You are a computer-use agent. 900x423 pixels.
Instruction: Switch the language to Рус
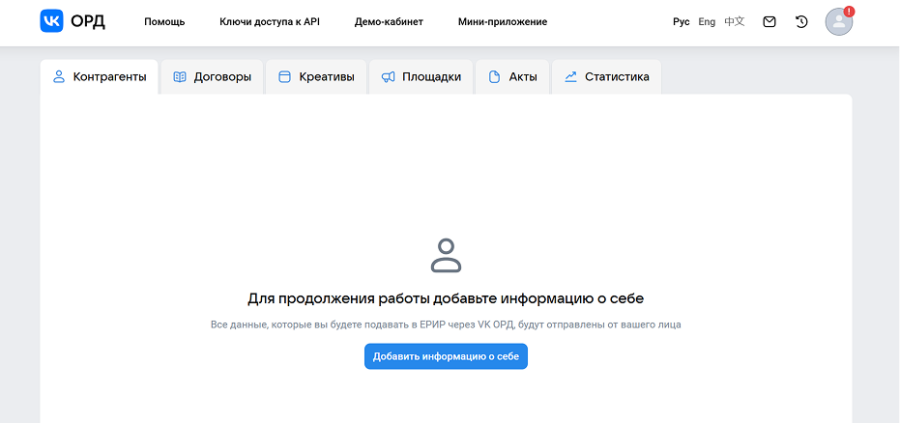[x=681, y=21]
